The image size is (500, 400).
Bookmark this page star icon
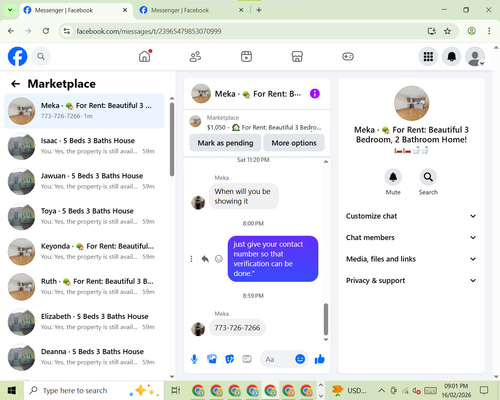click(447, 31)
